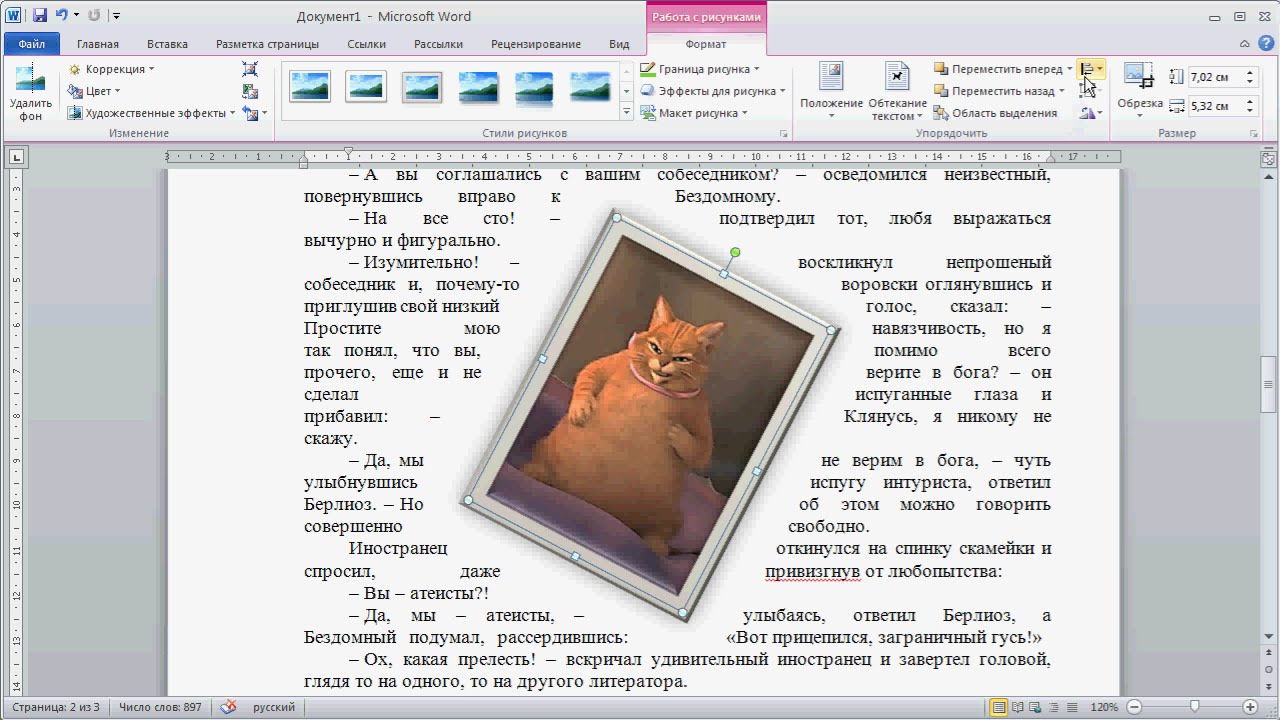
Task: Click the zoom slider handle
Action: click(1195, 707)
